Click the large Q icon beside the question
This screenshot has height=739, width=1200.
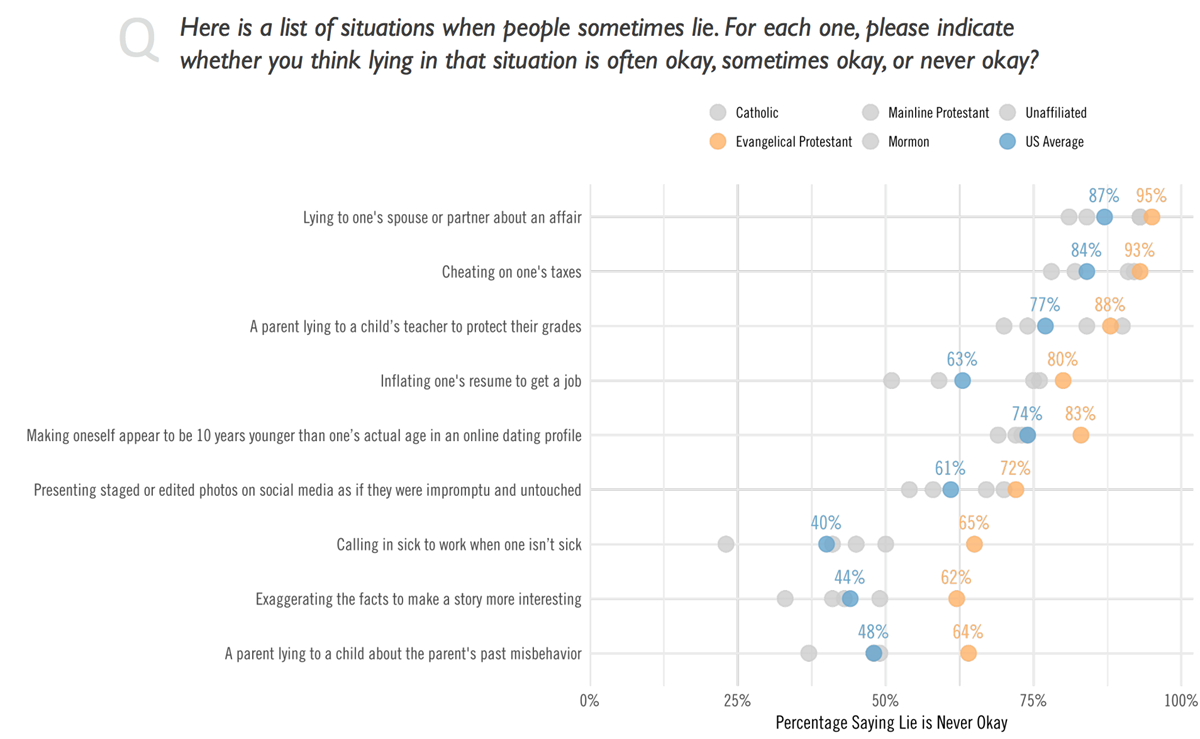click(138, 42)
